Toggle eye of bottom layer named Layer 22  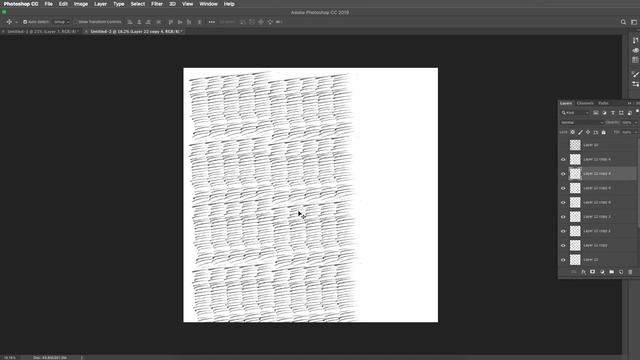pos(563,260)
